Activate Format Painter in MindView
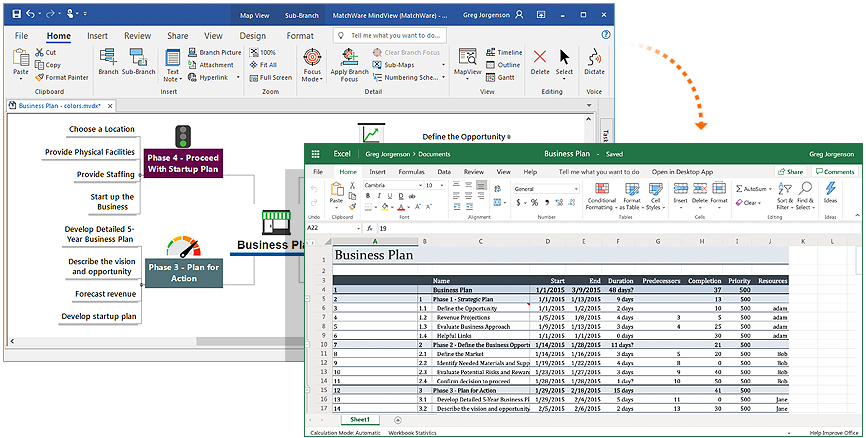The height and width of the screenshot is (438, 866). pos(62,77)
